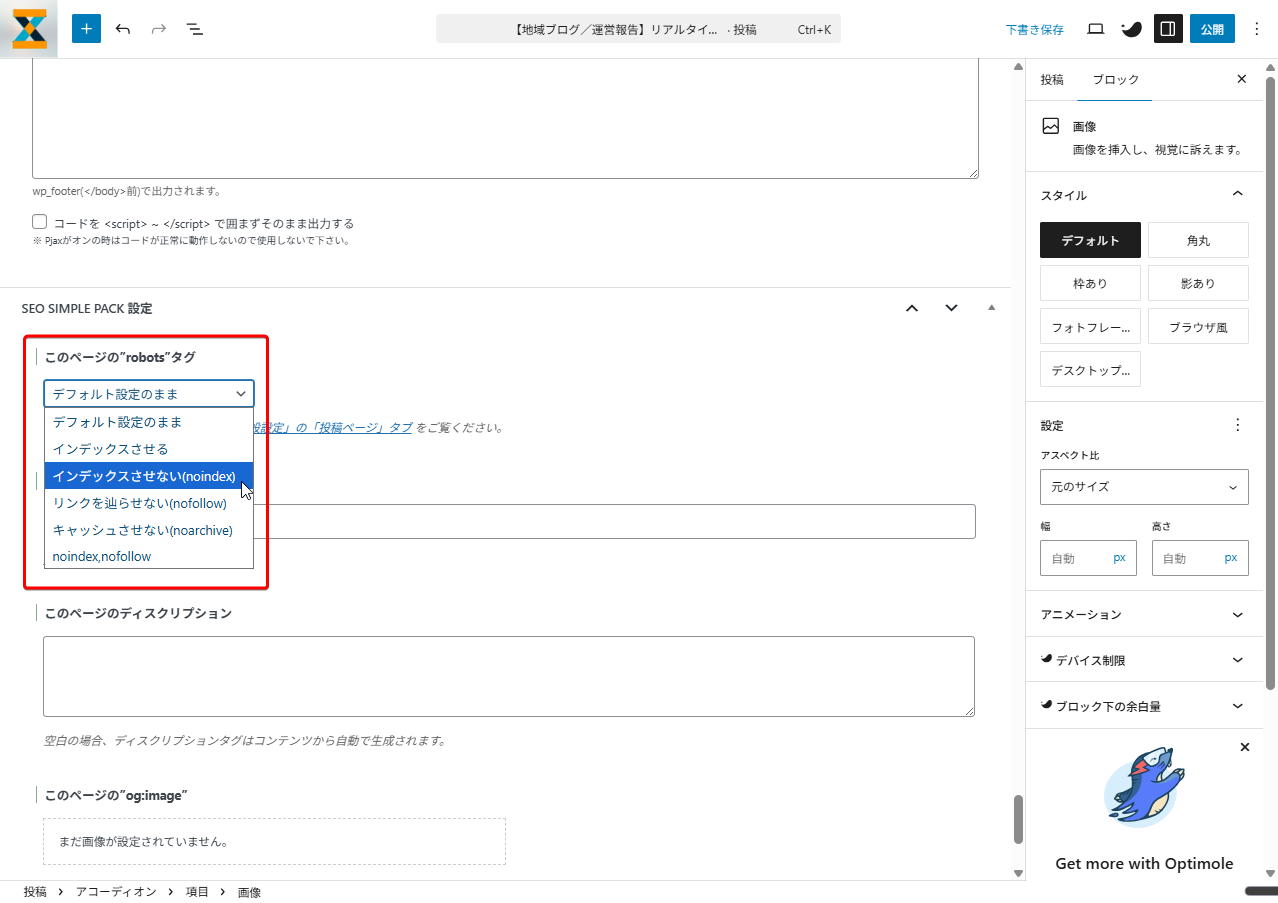The width and height of the screenshot is (1278, 903).
Task: Click the 公開 publish button
Action: pyautogui.click(x=1212, y=29)
